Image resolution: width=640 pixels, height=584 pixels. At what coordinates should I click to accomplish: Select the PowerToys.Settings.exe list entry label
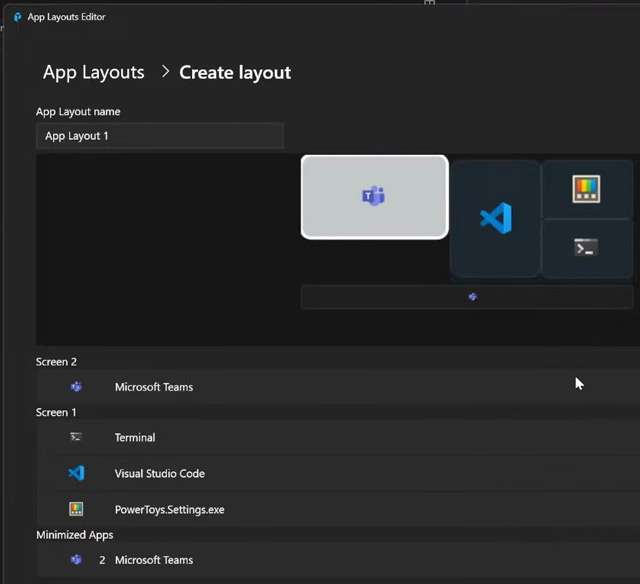point(170,509)
